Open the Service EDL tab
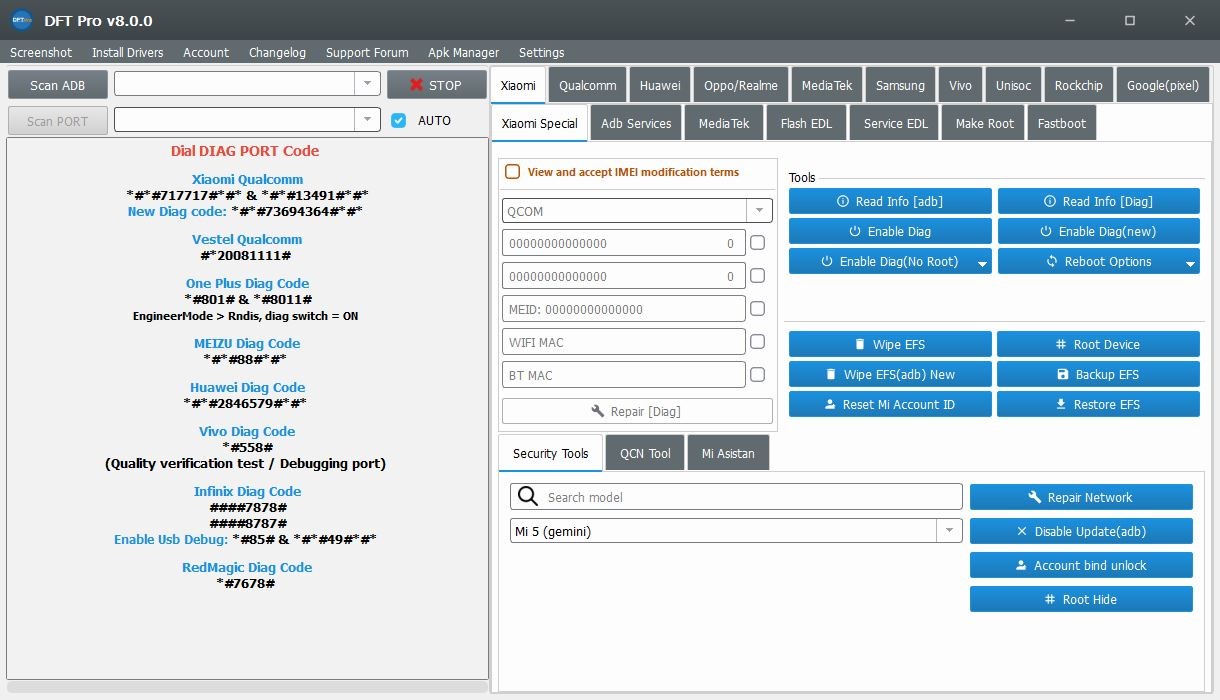Viewport: 1220px width, 700px height. point(896,123)
